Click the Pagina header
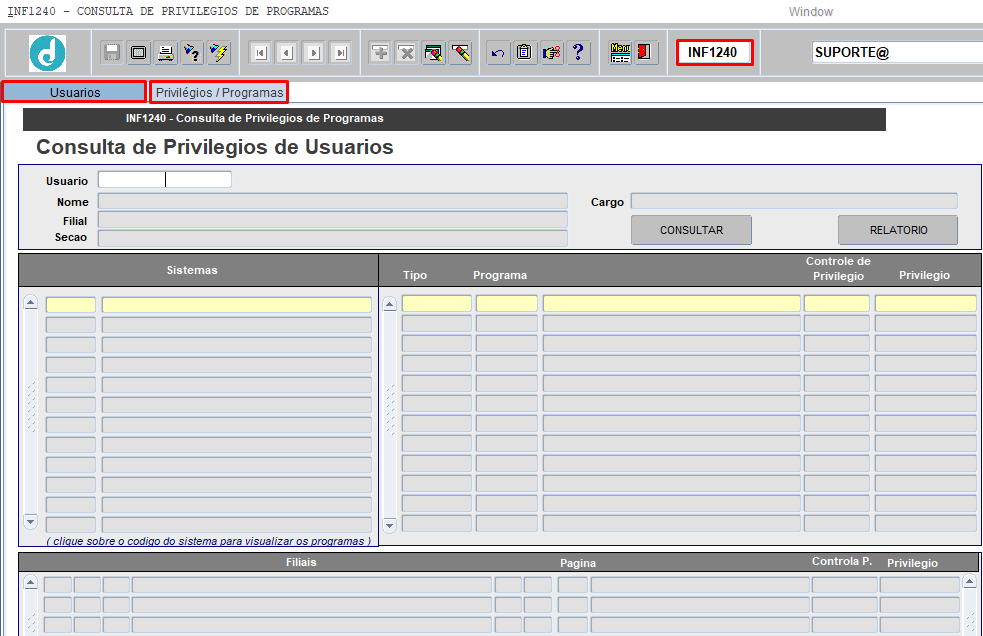Viewport: 983px width, 636px height. 577,563
